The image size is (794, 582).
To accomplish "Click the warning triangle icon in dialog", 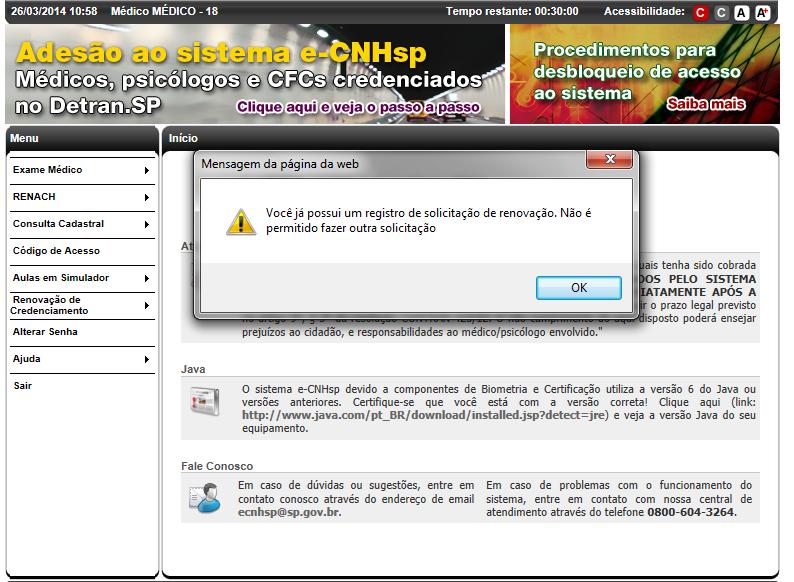I will click(x=241, y=221).
